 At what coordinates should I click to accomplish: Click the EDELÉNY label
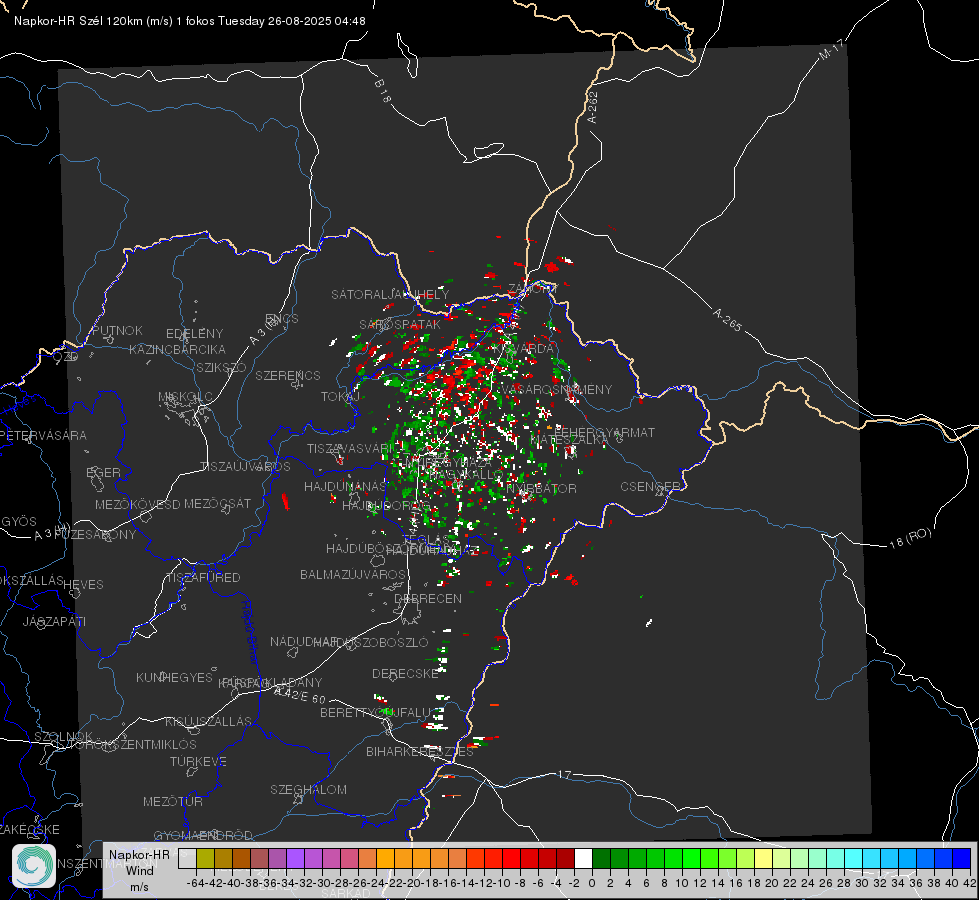coord(194,333)
